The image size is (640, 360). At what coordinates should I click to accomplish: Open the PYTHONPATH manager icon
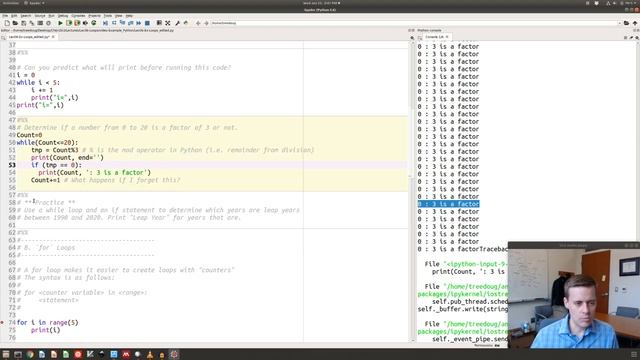(186, 23)
